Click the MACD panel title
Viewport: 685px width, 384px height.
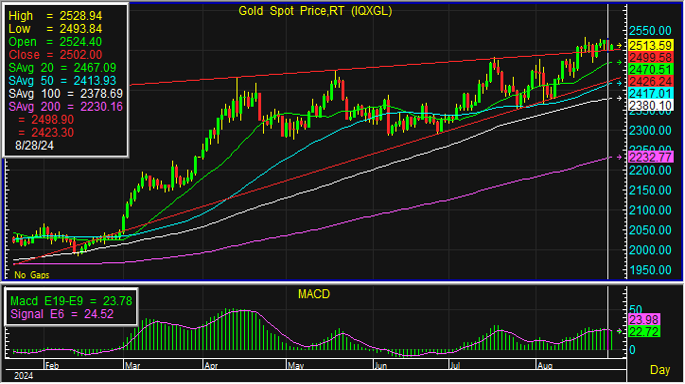point(314,294)
